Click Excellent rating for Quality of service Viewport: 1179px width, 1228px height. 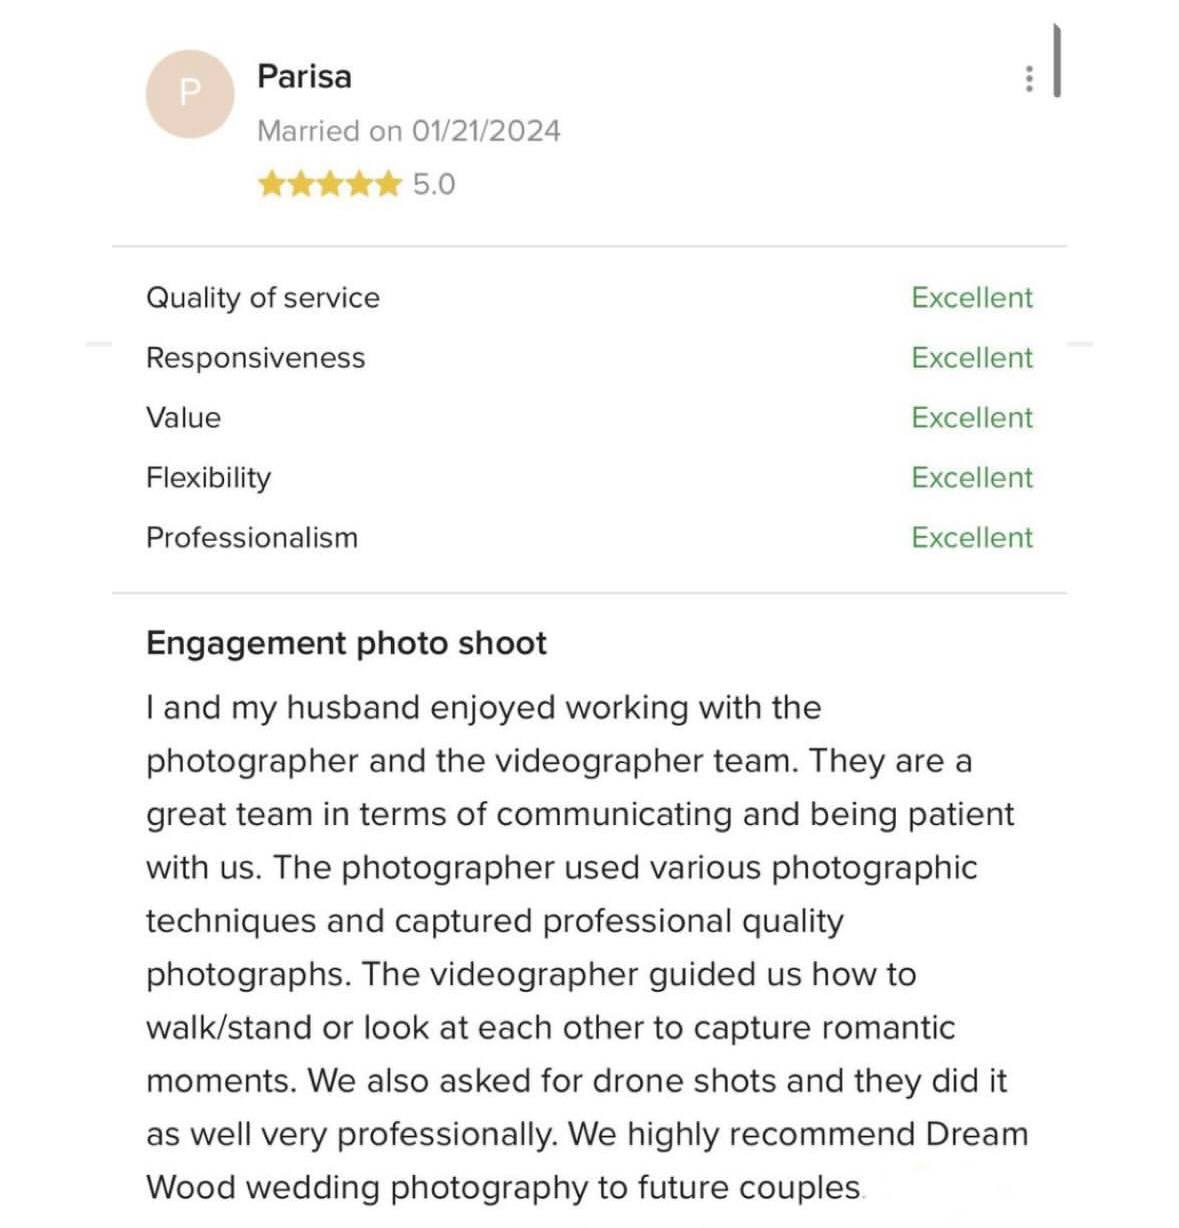click(972, 298)
